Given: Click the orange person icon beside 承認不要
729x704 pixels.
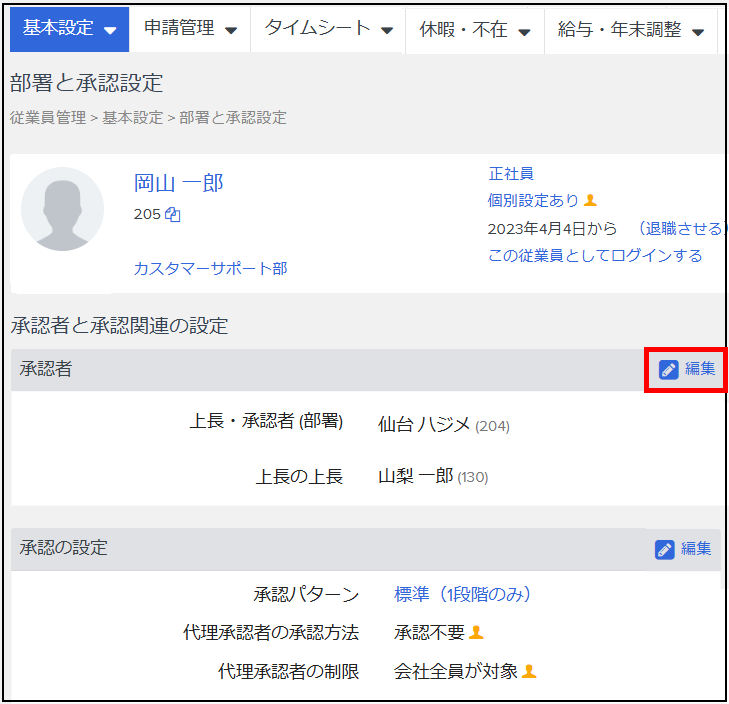Looking at the screenshot, I should point(477,632).
